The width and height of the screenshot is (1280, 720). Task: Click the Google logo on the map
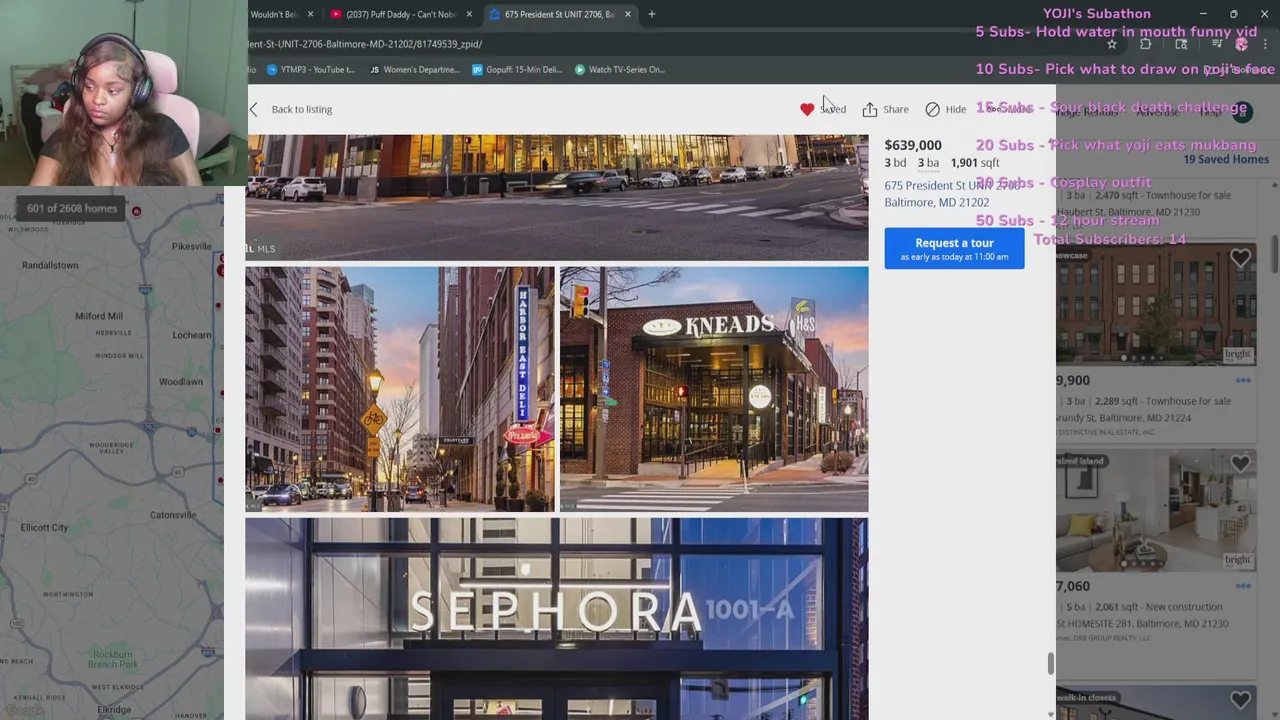(24, 711)
